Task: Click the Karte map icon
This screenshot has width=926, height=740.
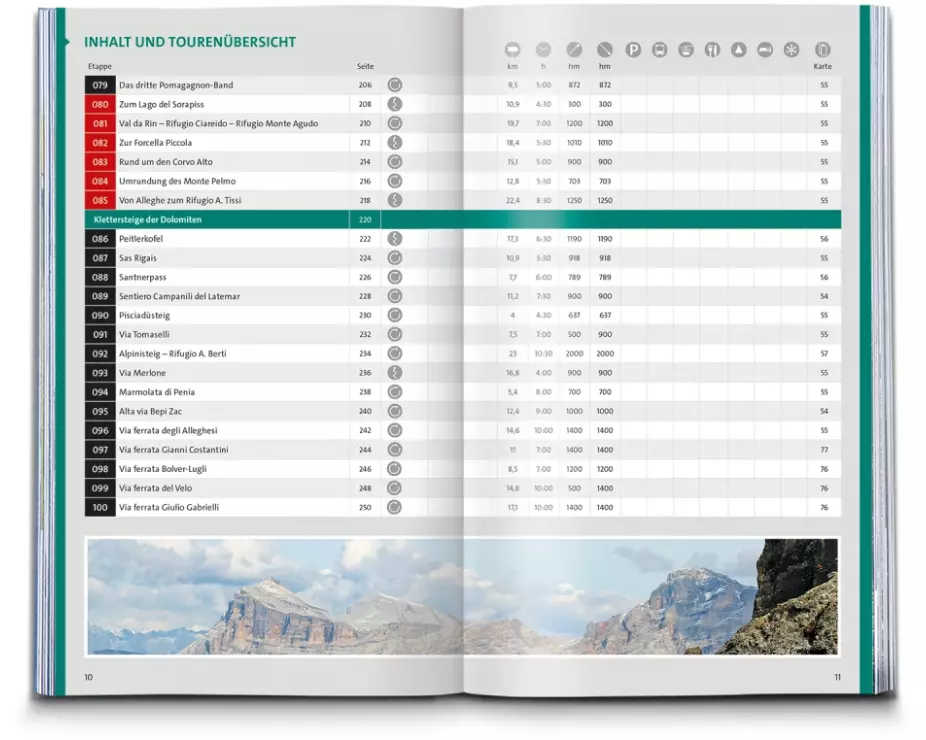Action: click(823, 49)
